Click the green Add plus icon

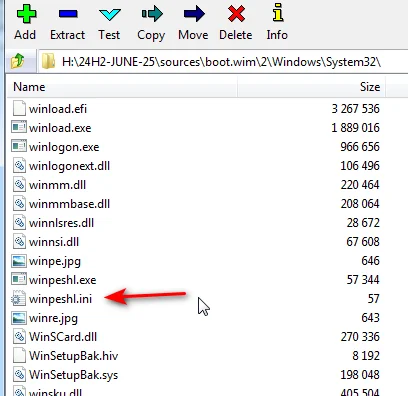[x=26, y=14]
